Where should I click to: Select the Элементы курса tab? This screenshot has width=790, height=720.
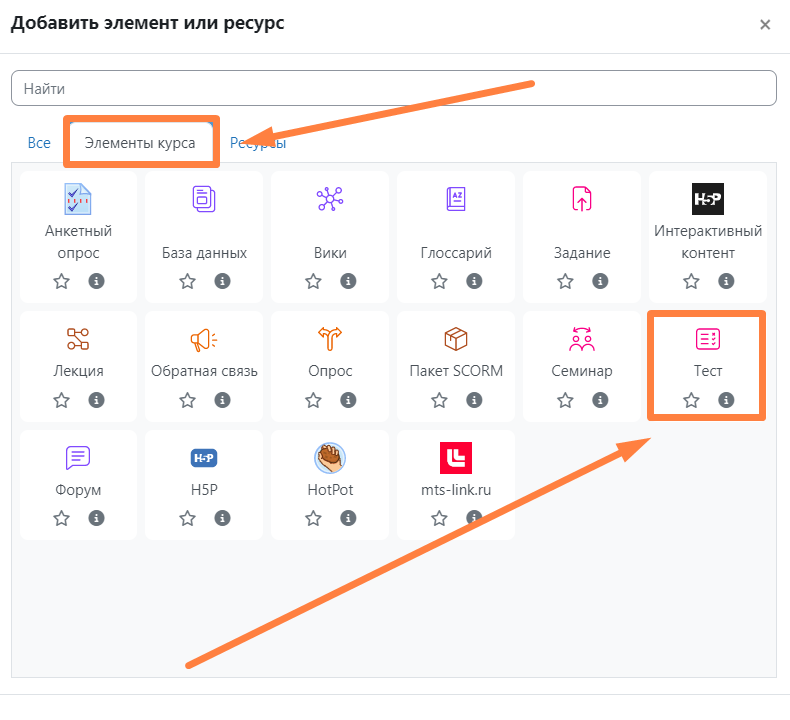click(140, 143)
